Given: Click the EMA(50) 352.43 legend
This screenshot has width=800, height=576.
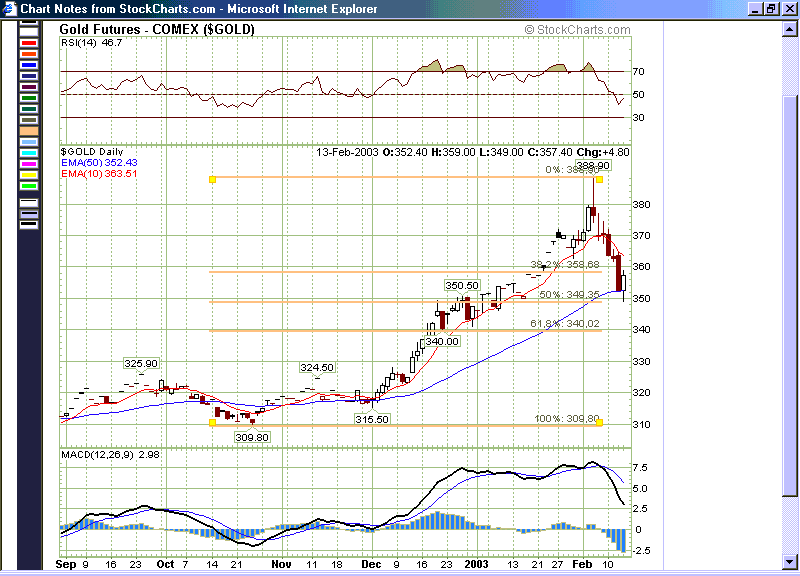Looking at the screenshot, I should coord(99,163).
